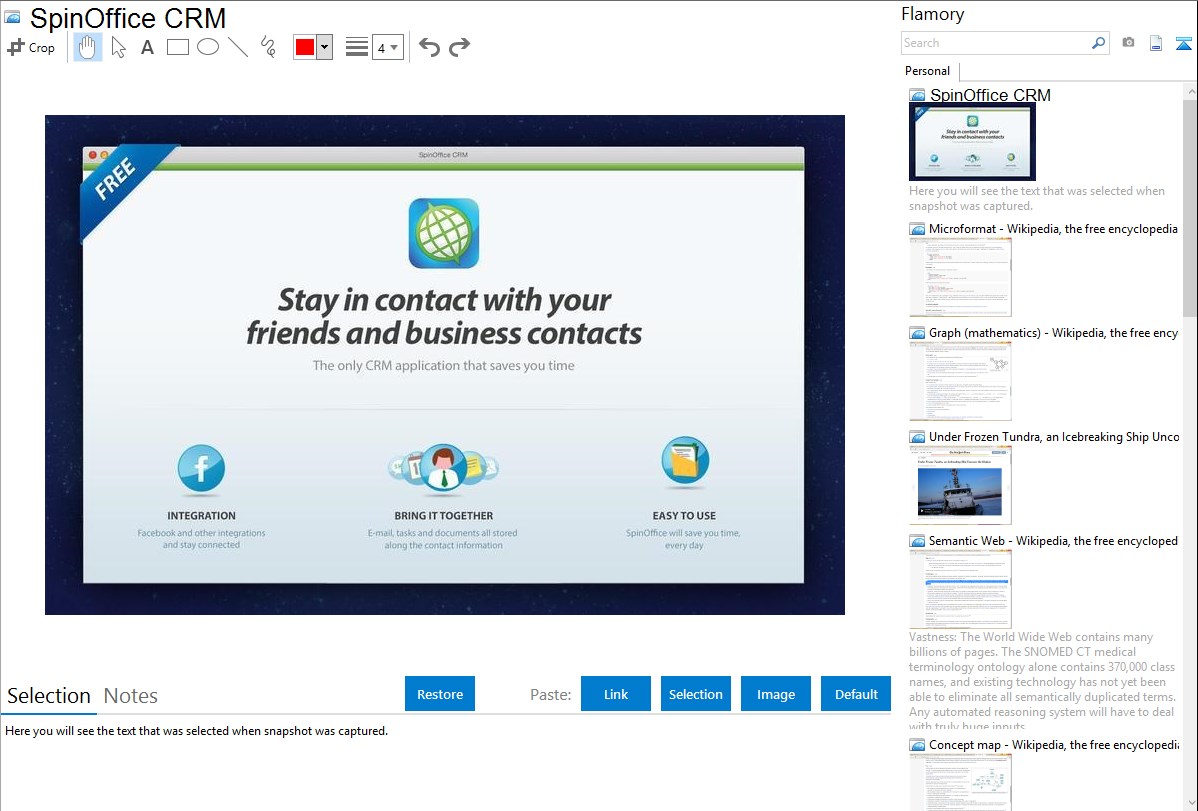
Task: Click the sidebar vertical scrollbar
Action: [1190, 208]
